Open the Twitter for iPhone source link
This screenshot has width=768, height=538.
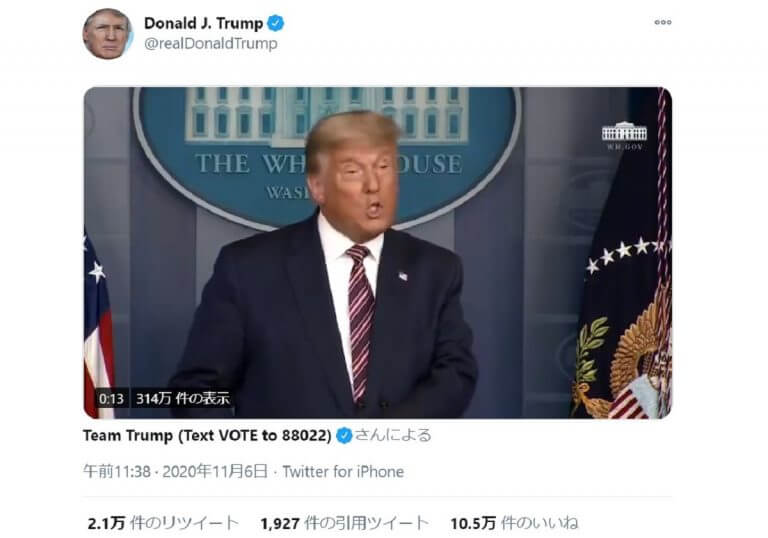tap(343, 471)
